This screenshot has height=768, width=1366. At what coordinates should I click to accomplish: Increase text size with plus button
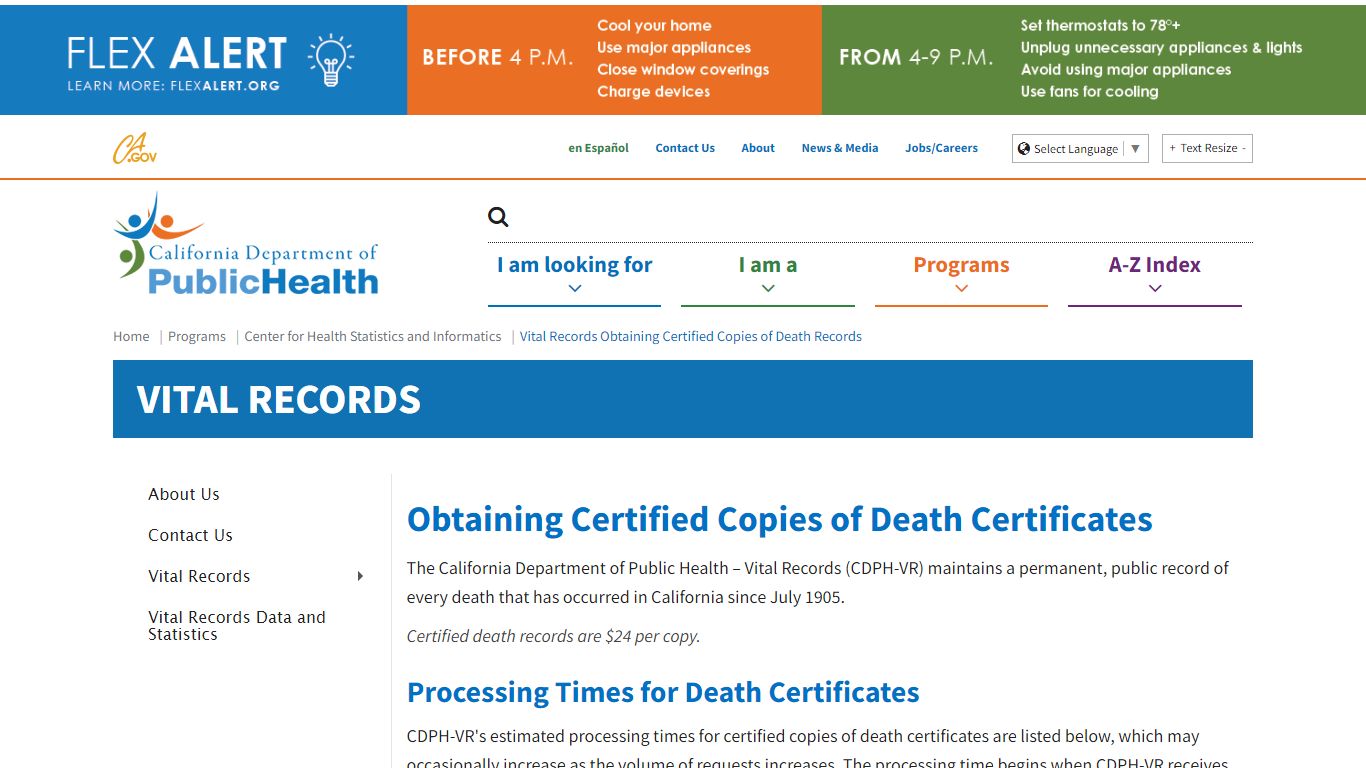point(1173,148)
